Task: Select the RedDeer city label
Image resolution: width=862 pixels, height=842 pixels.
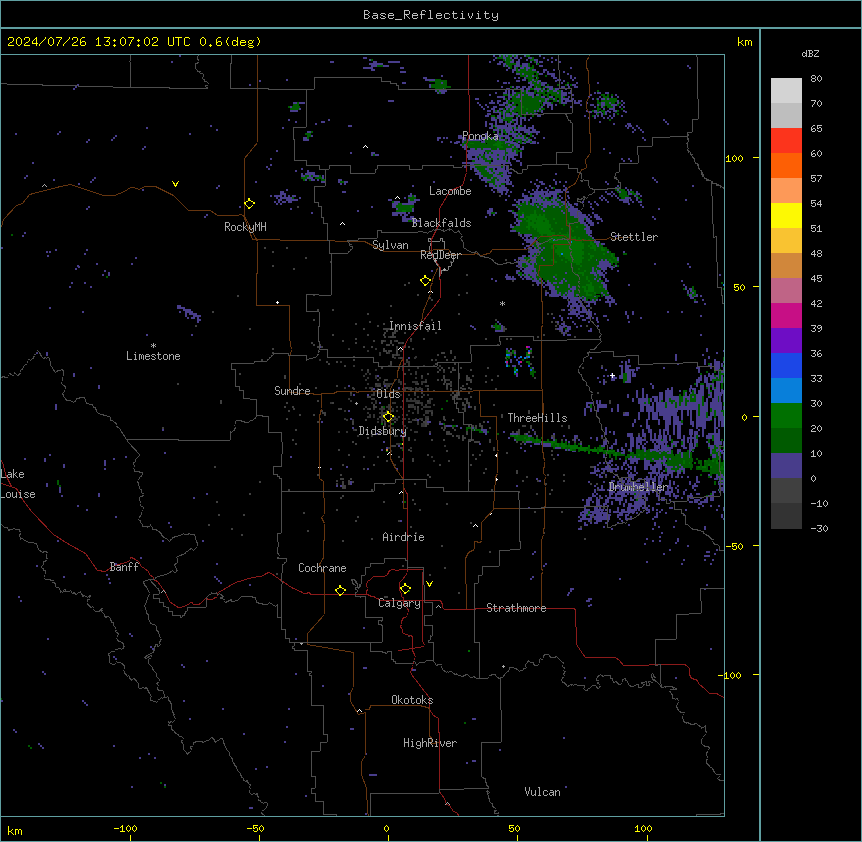Action: click(x=440, y=255)
